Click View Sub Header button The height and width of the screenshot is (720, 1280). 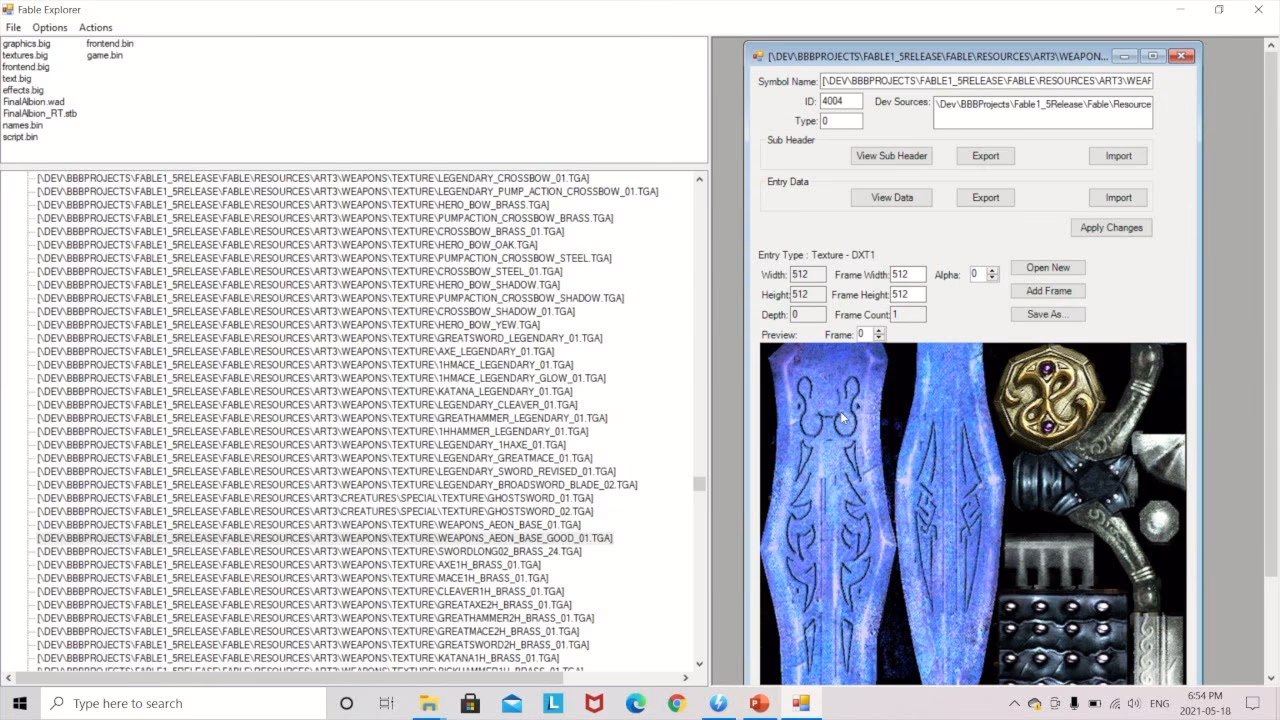coord(892,156)
